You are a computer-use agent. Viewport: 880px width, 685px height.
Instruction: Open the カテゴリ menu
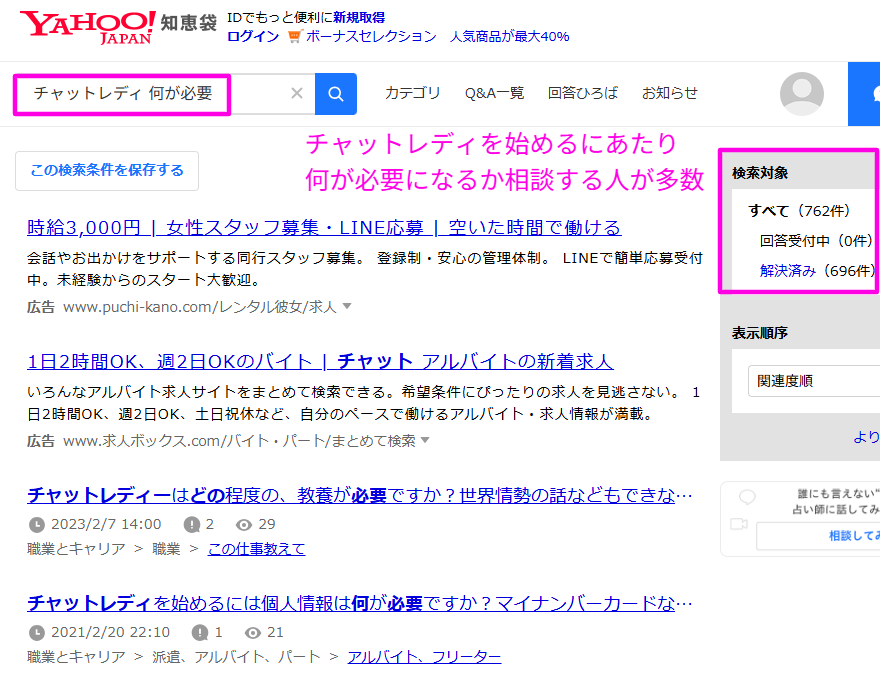(412, 93)
